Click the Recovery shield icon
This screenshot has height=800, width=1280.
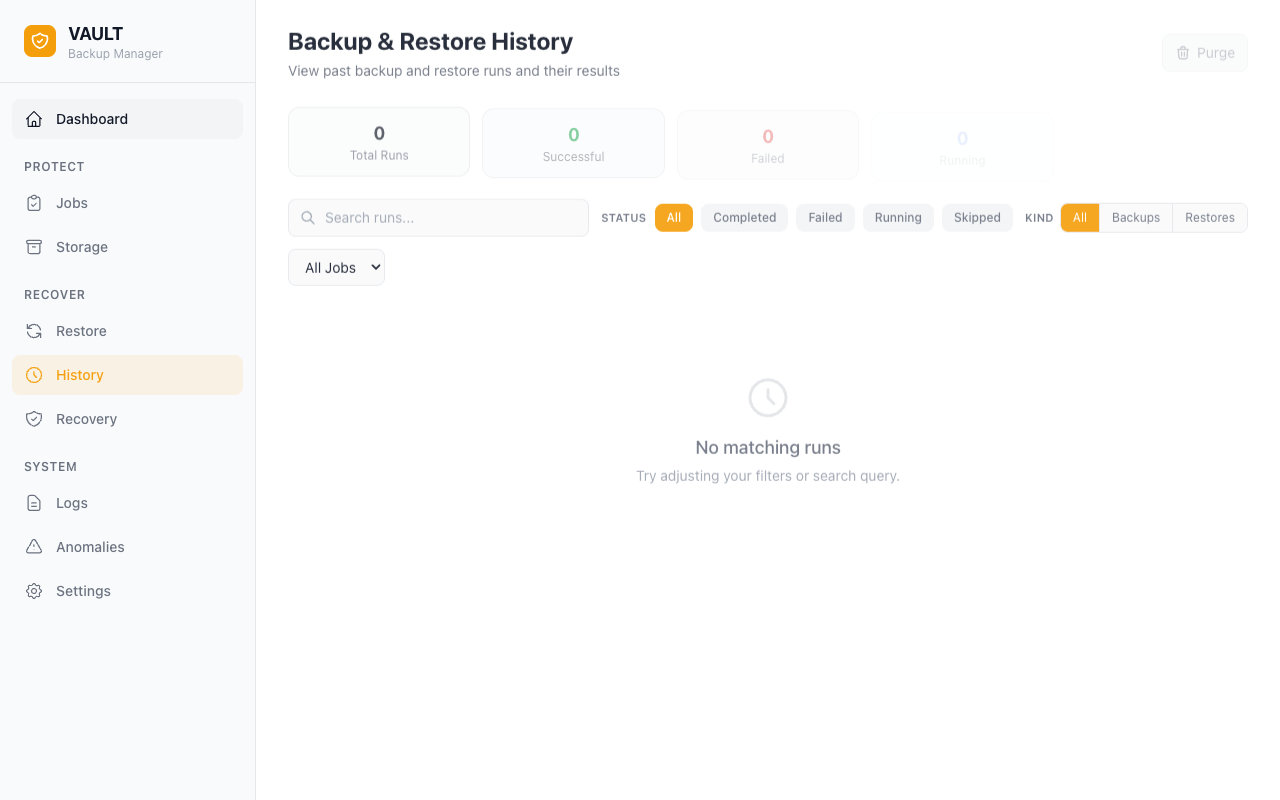(34, 419)
